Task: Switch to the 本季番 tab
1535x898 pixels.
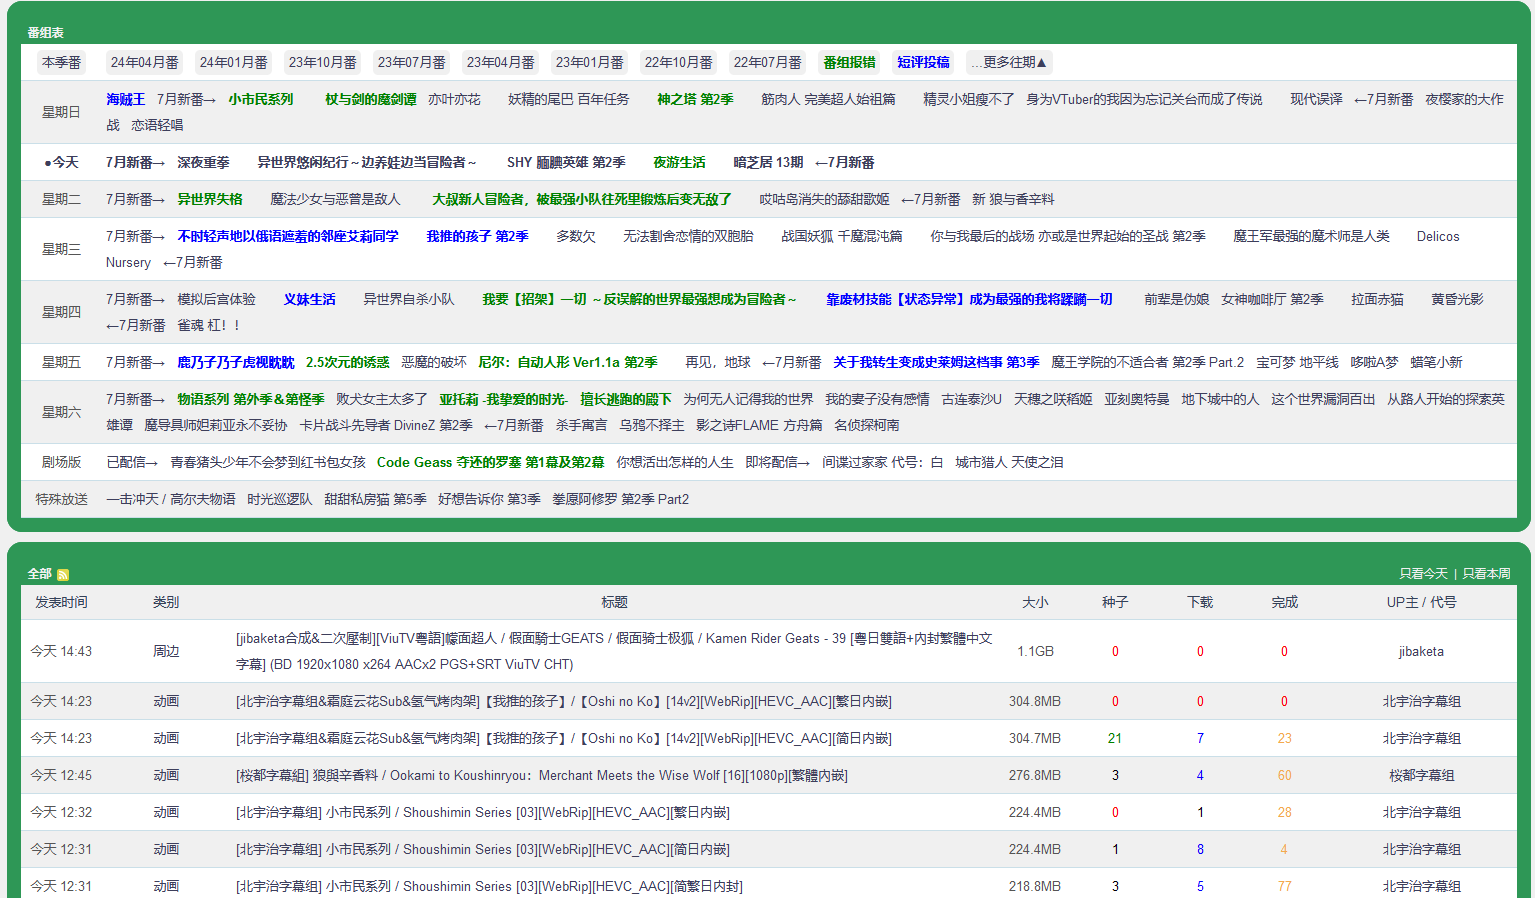Action: coord(64,62)
